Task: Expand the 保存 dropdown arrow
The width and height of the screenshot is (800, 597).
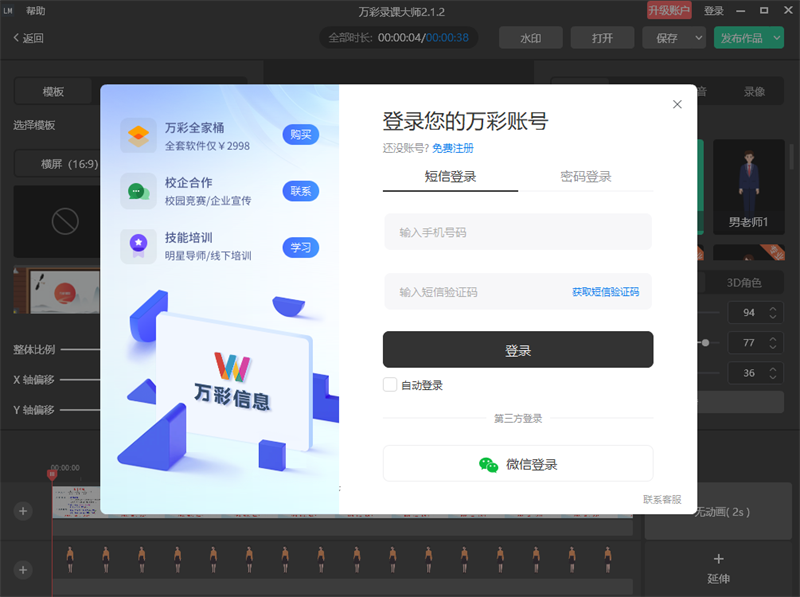Action: (x=698, y=38)
